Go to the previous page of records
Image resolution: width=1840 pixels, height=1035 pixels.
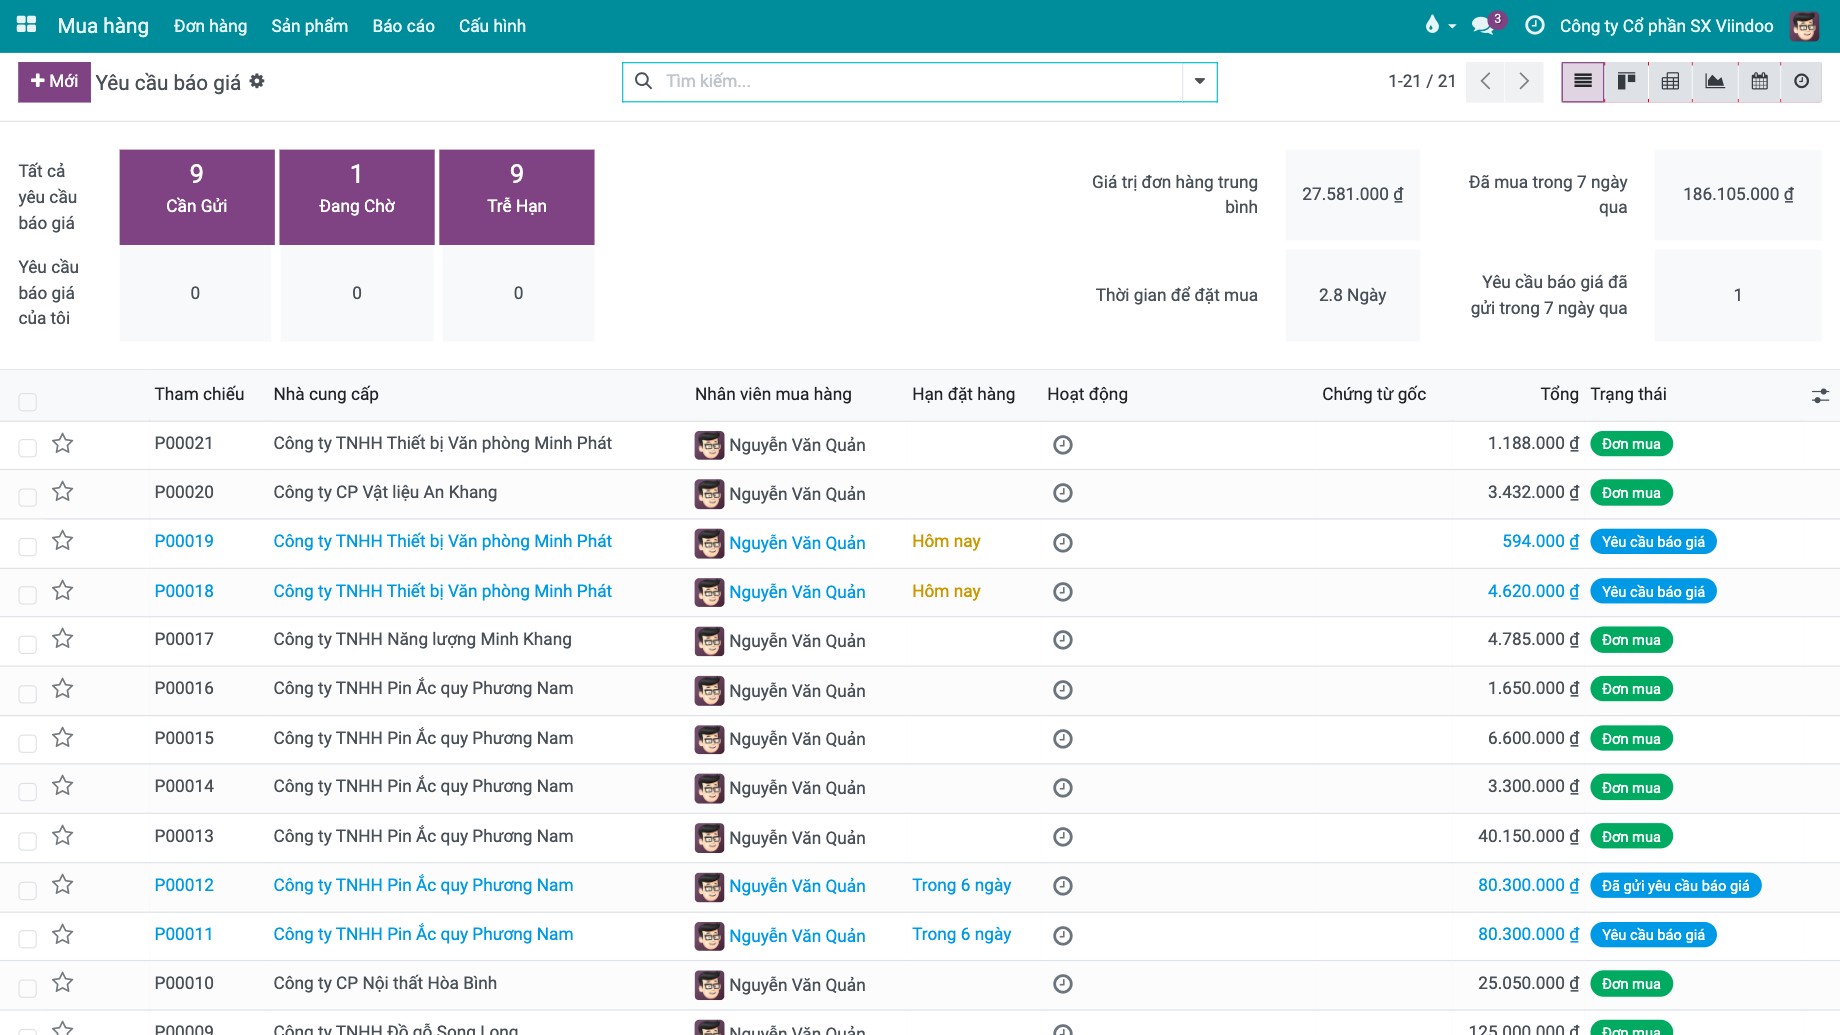pyautogui.click(x=1485, y=82)
